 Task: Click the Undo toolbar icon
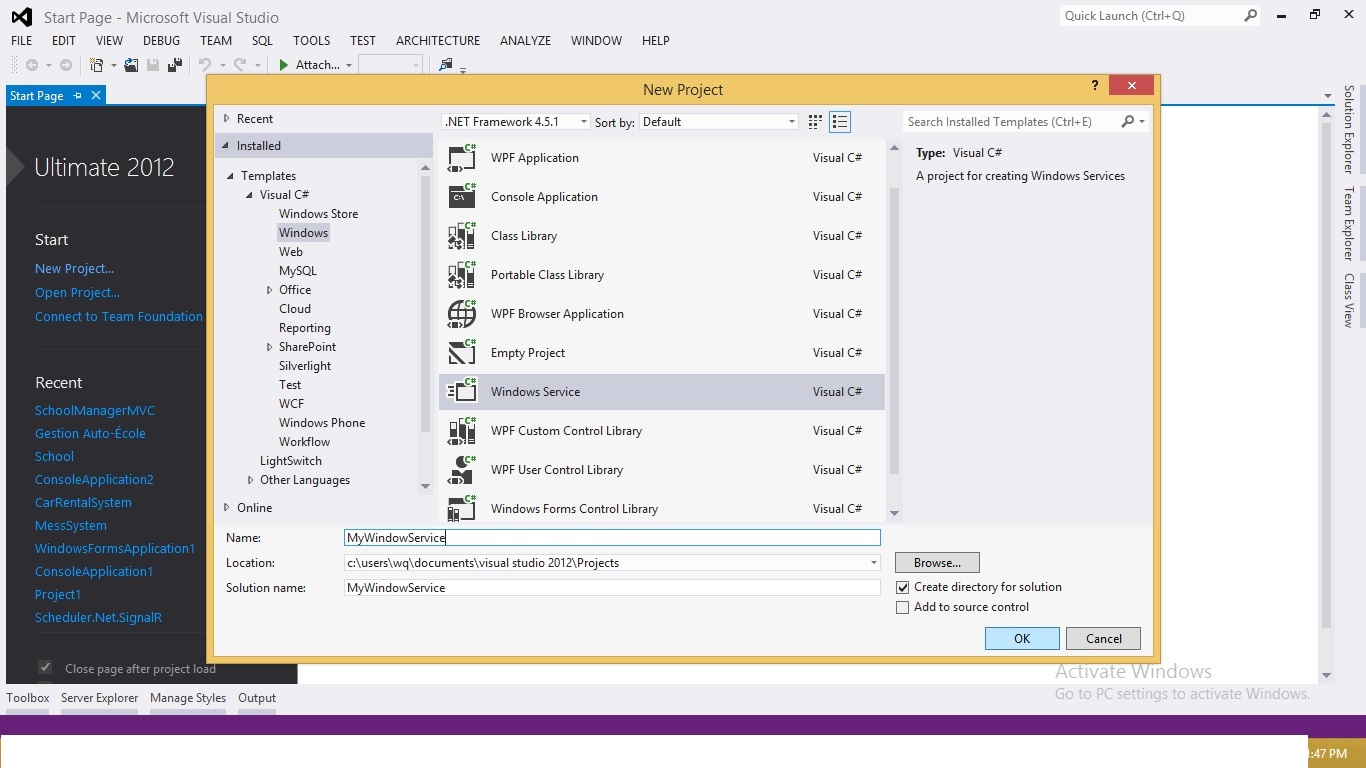[x=205, y=65]
